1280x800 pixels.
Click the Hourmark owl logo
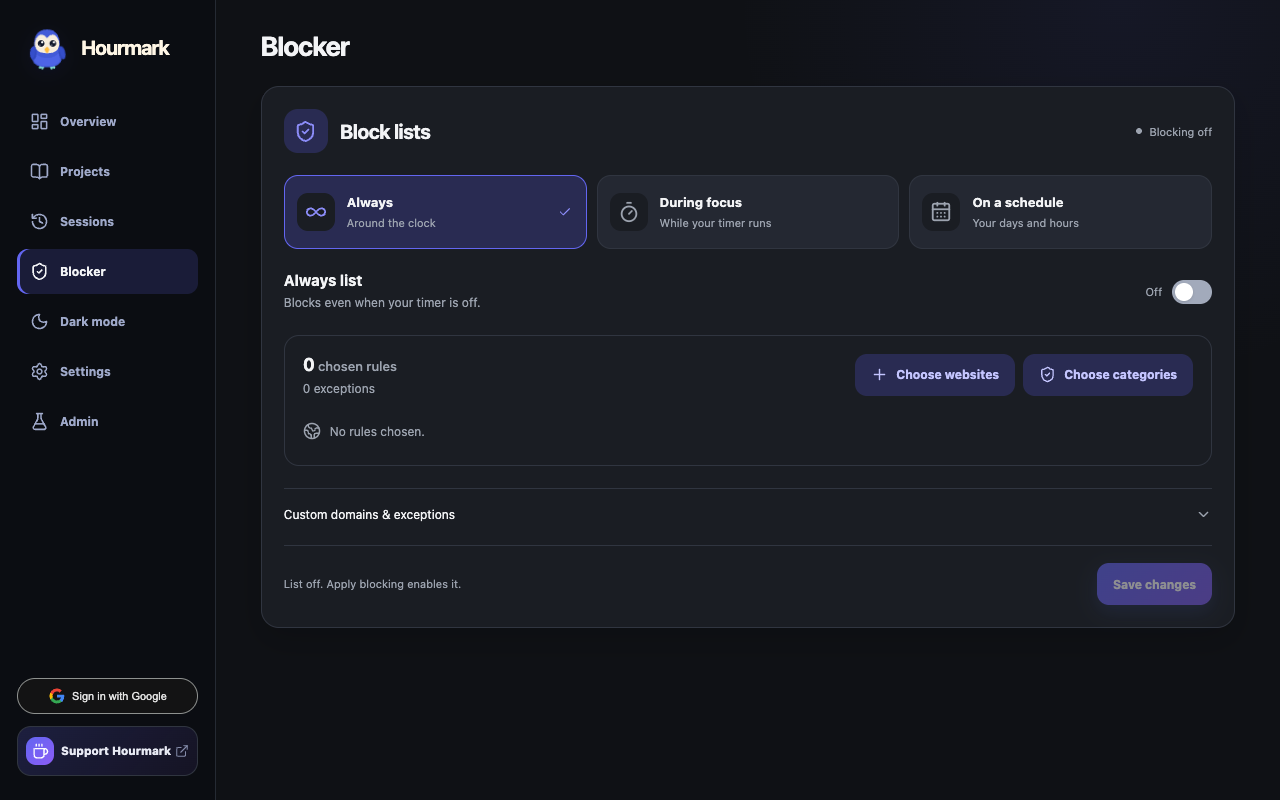point(47,48)
